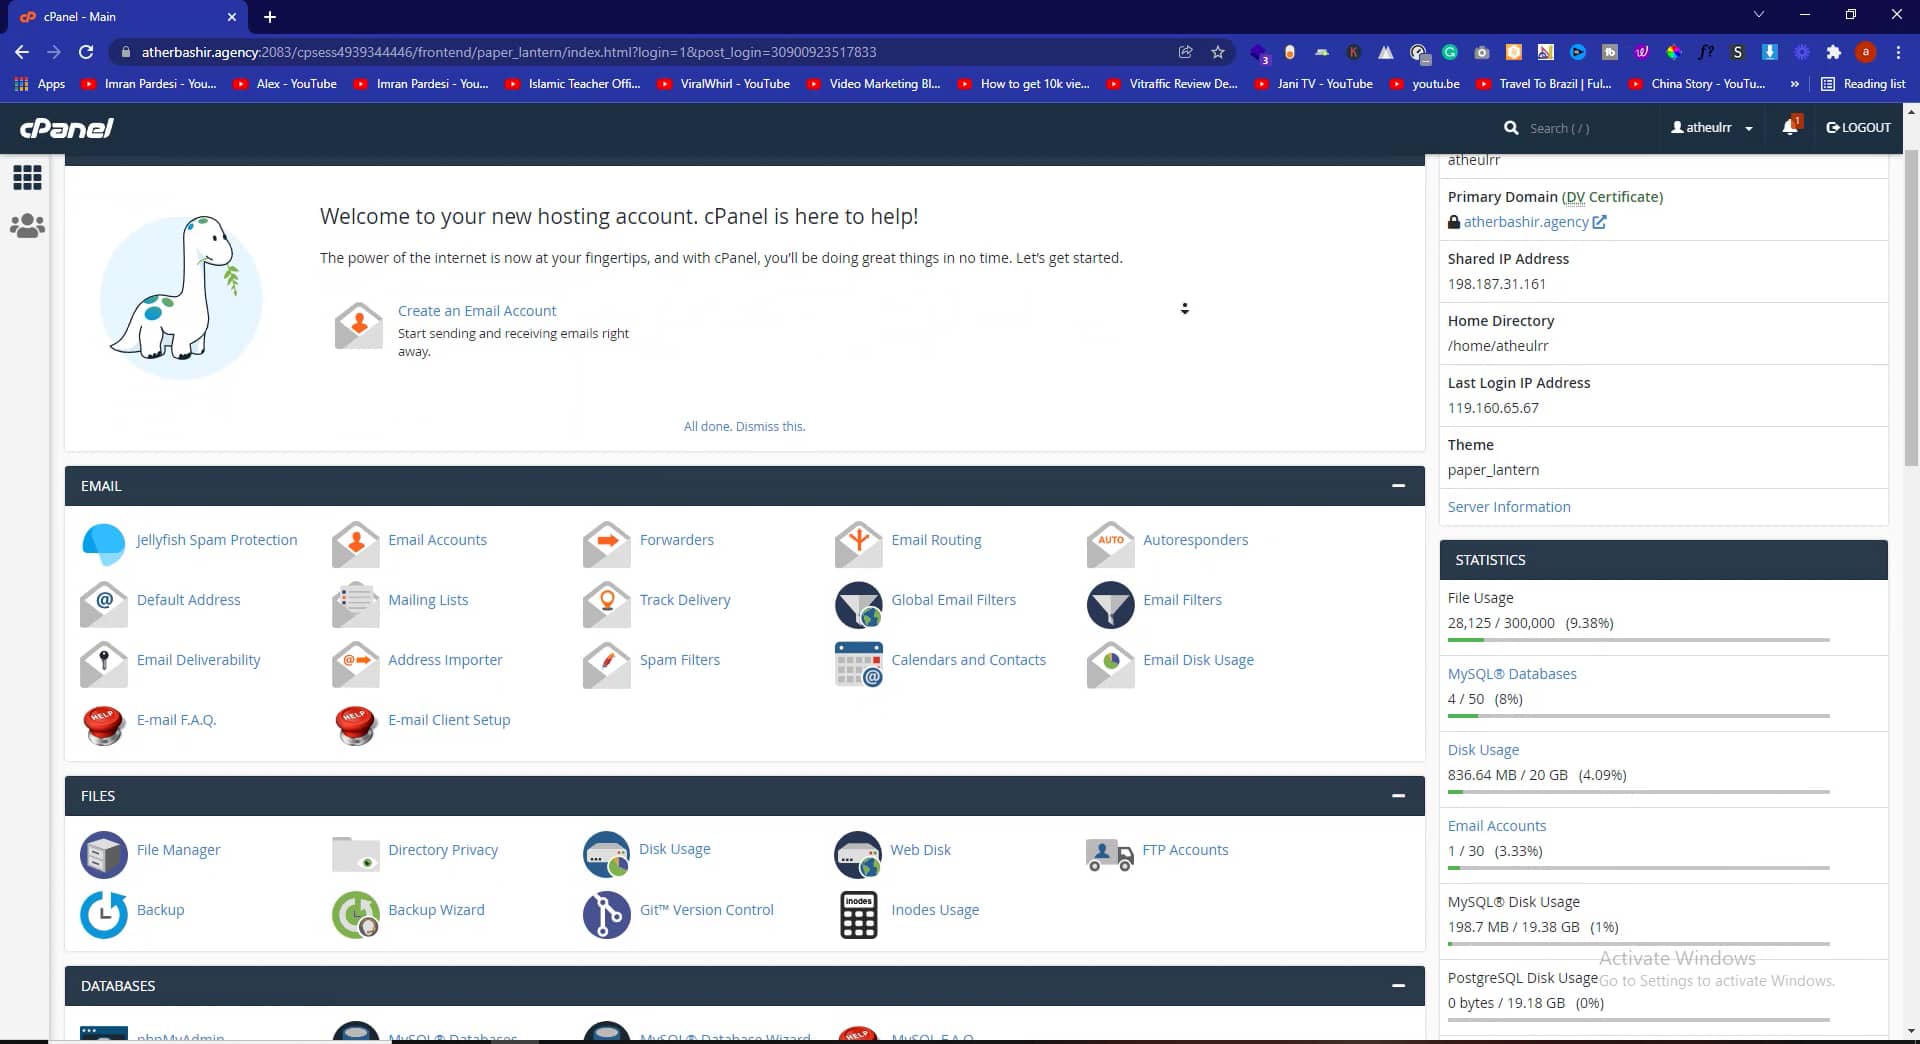Expand hidden bookmarks chevron
Image resolution: width=1920 pixels, height=1044 pixels.
[x=1794, y=84]
